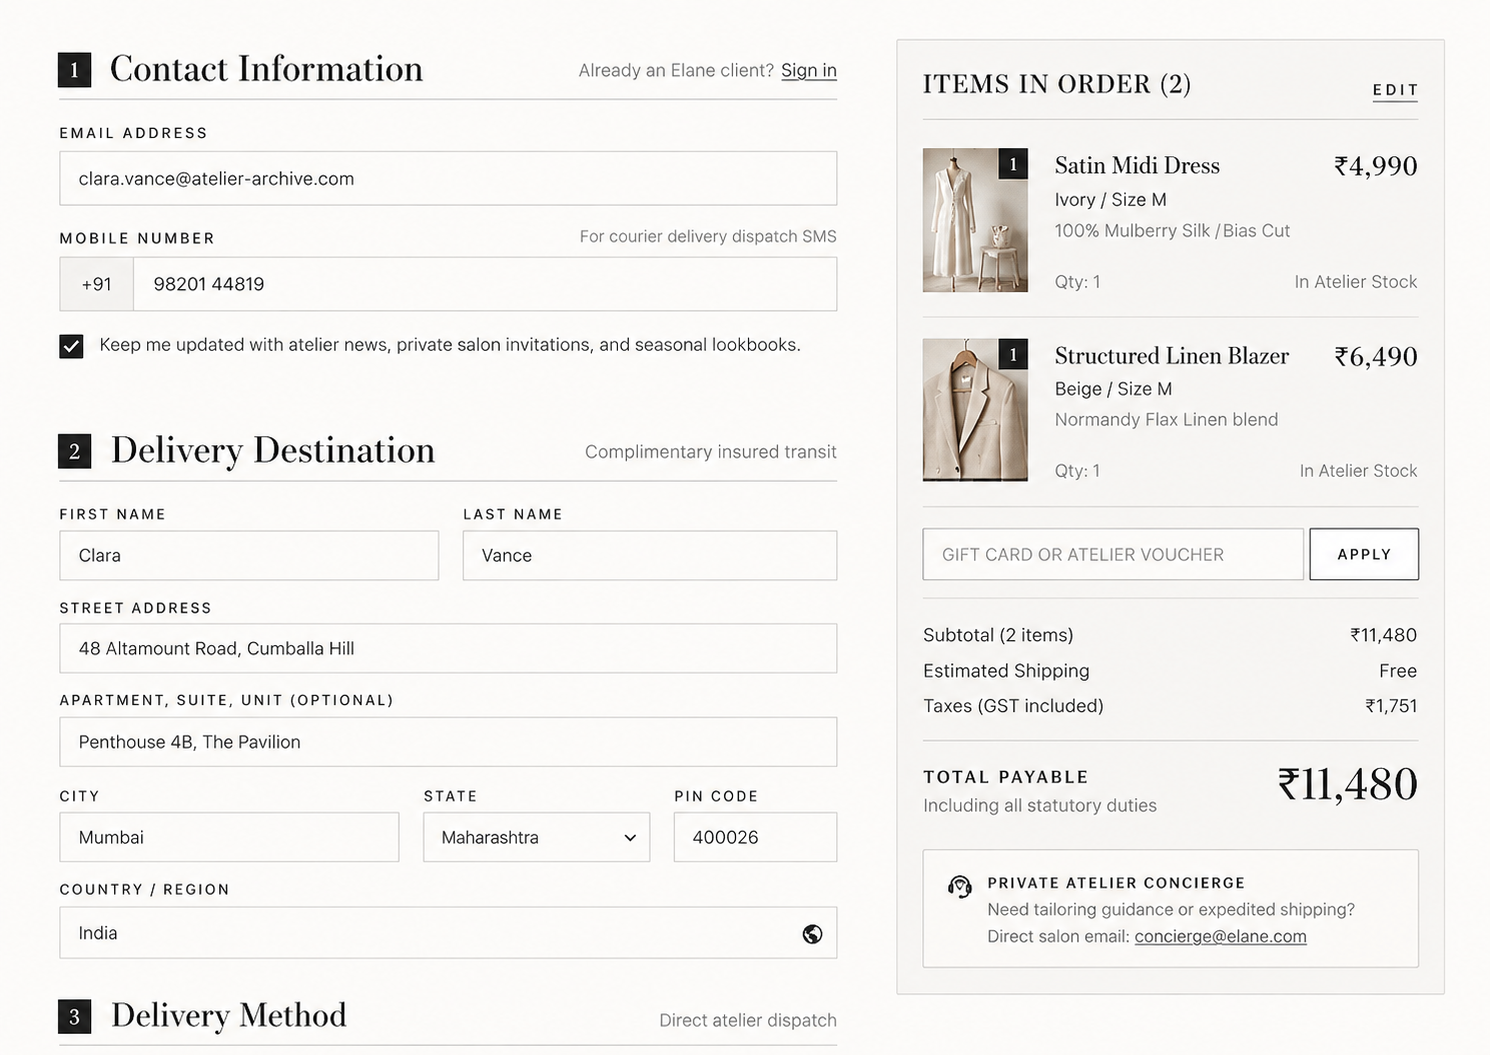
Task: Select the ₹6,490 blazer price
Action: (1375, 356)
